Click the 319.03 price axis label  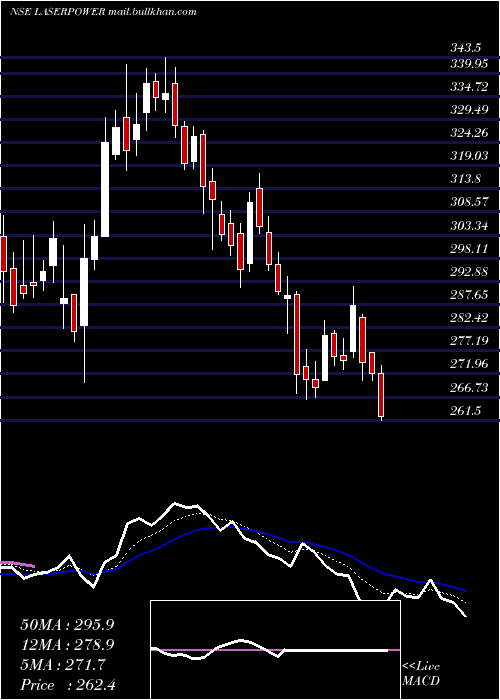(469, 156)
